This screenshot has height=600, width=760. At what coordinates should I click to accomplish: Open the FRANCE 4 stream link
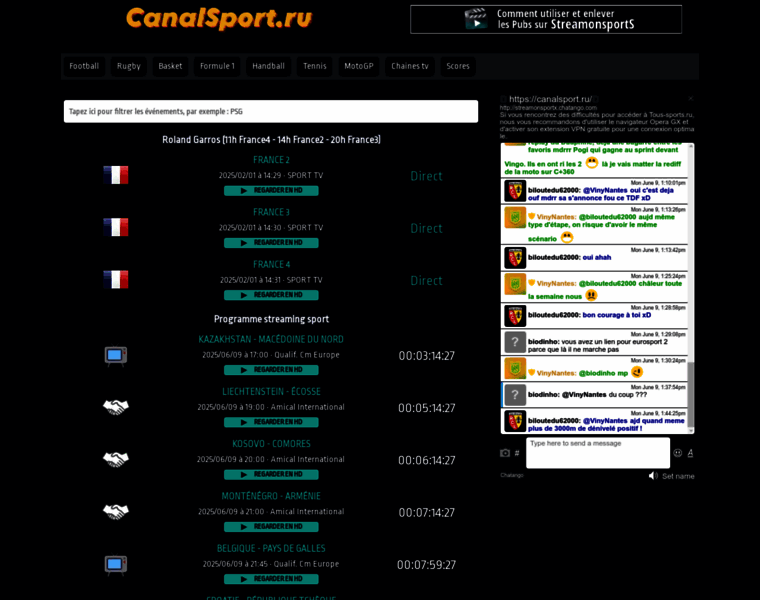[271, 265]
